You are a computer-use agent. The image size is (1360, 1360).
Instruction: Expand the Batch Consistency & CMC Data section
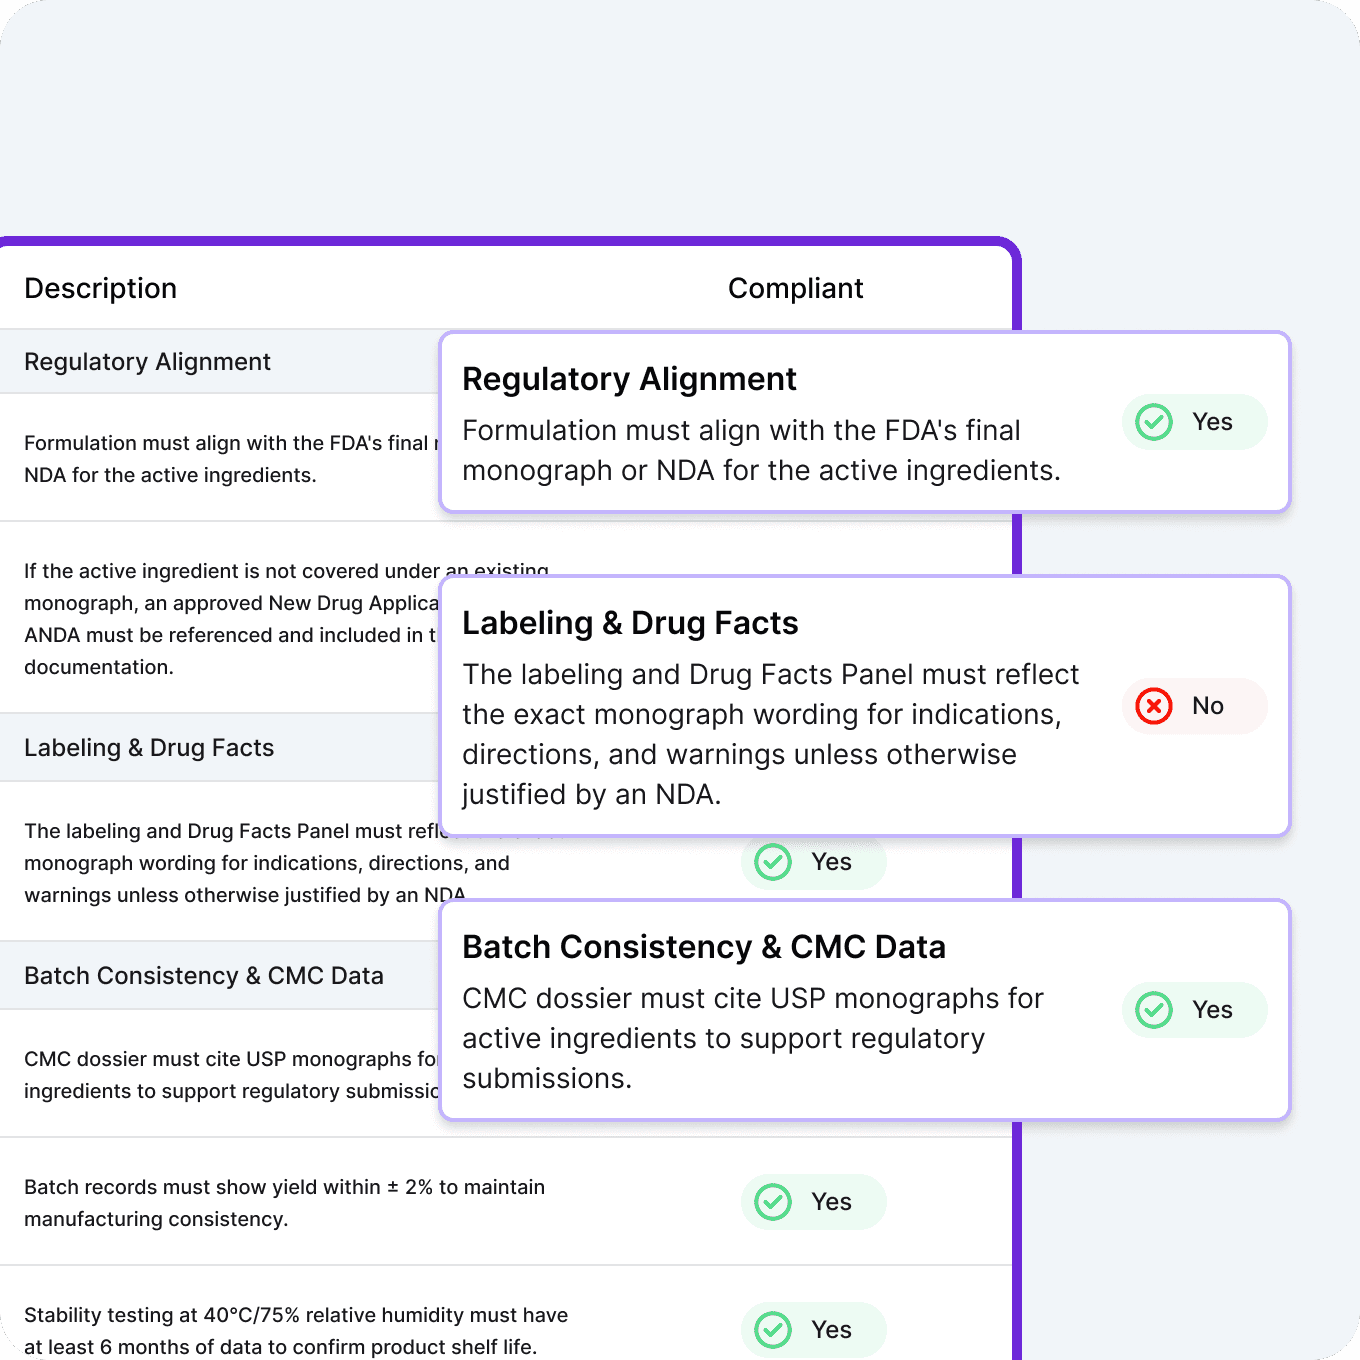tap(204, 975)
